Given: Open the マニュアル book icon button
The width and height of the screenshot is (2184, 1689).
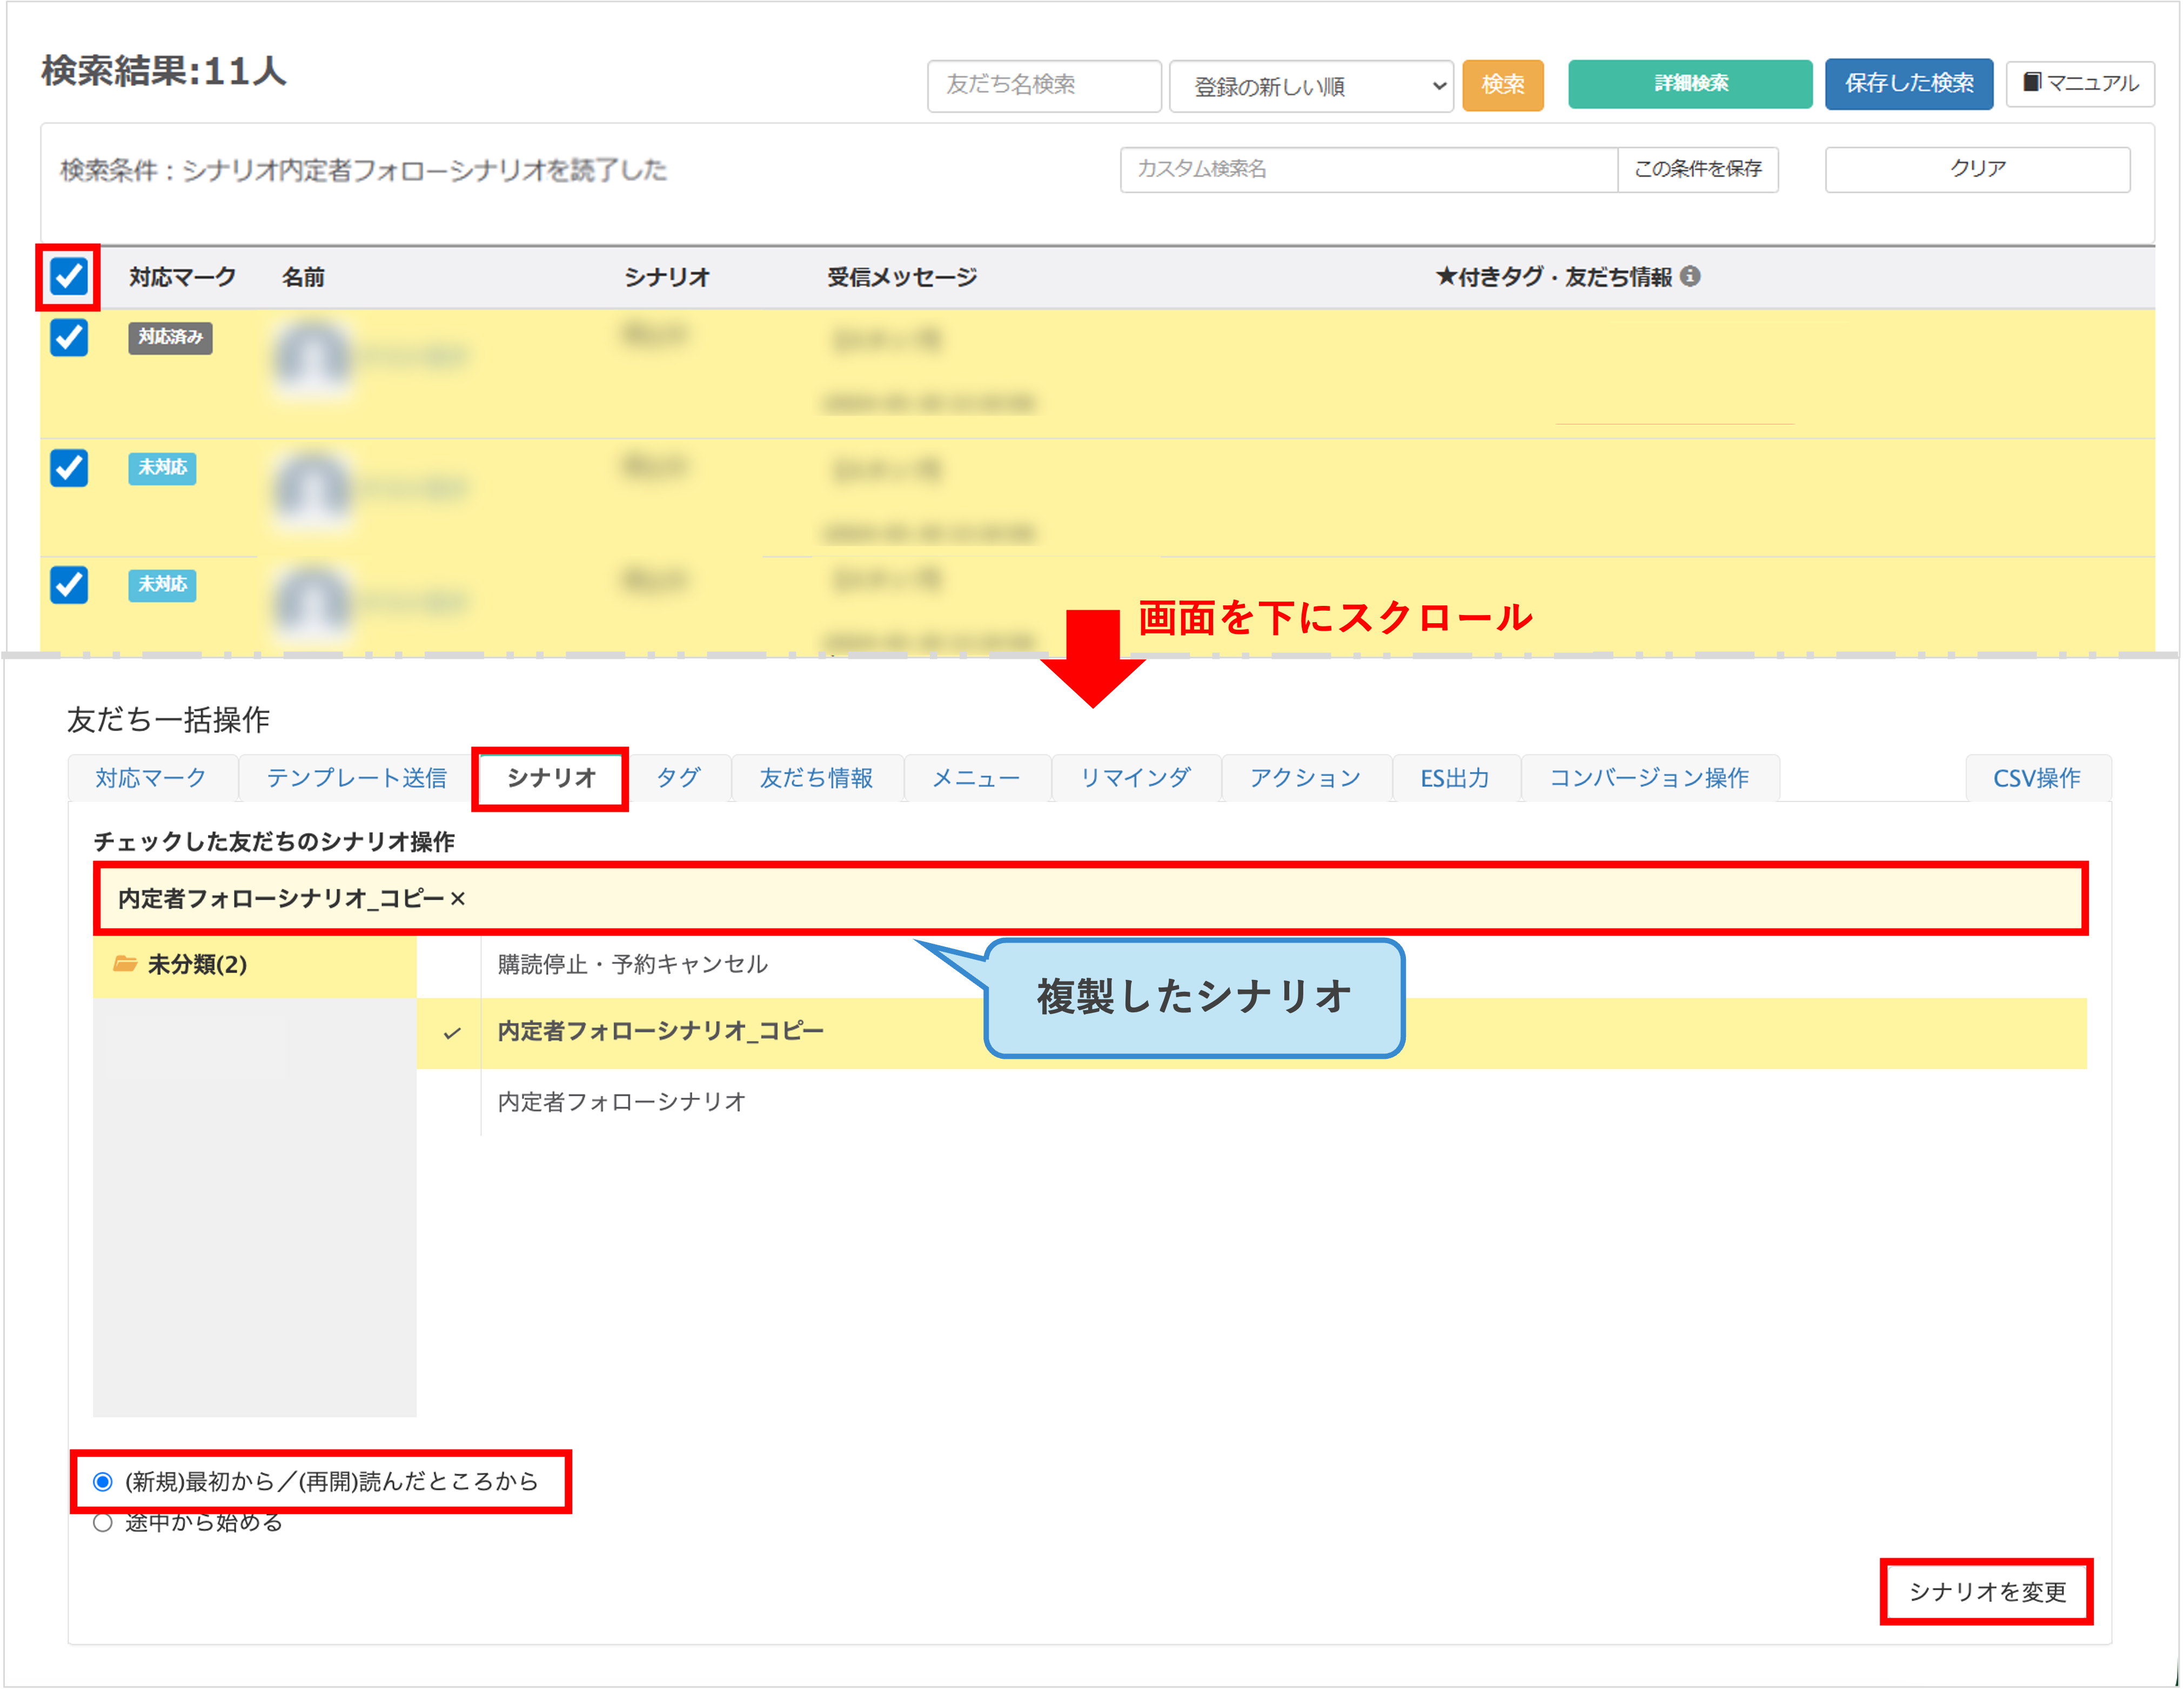Looking at the screenshot, I should [2079, 83].
